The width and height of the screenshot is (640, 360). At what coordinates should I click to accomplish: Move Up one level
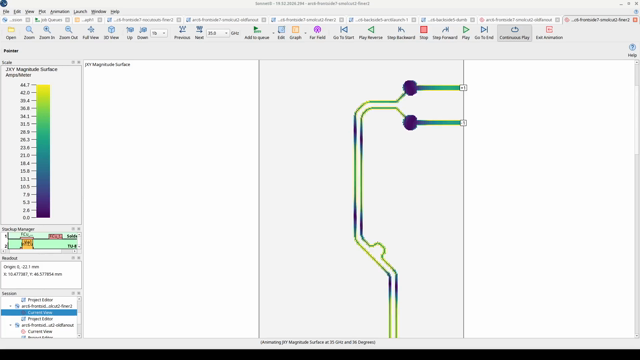tap(129, 33)
